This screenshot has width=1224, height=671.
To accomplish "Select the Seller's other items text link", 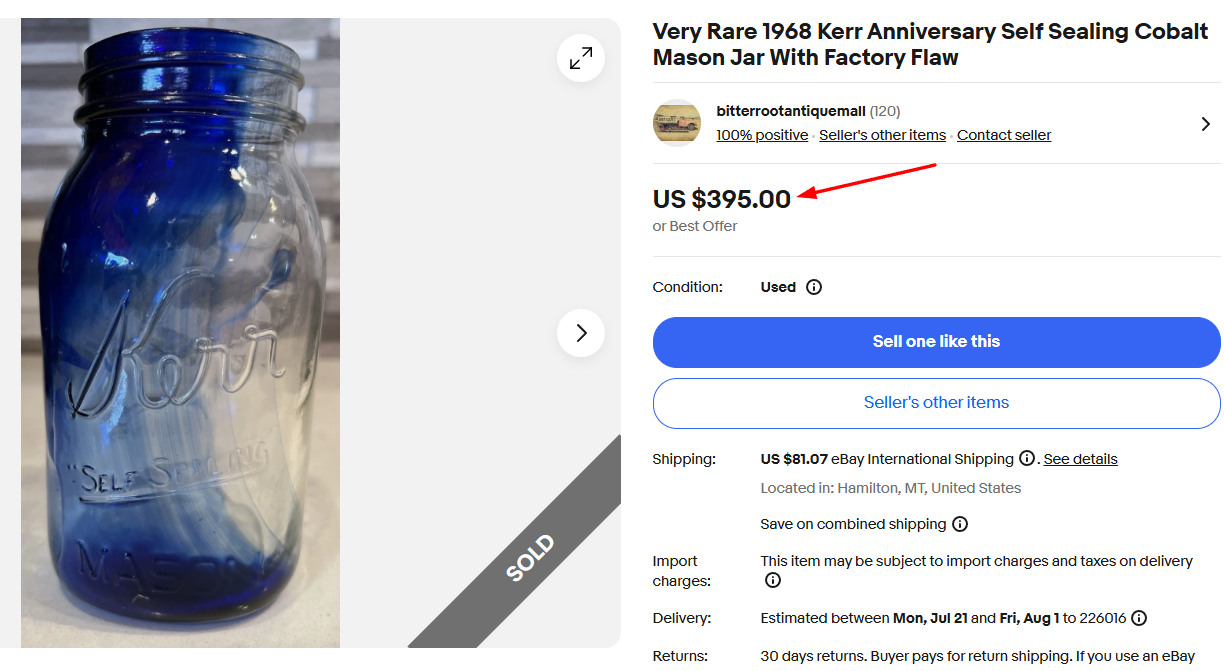I will point(882,135).
